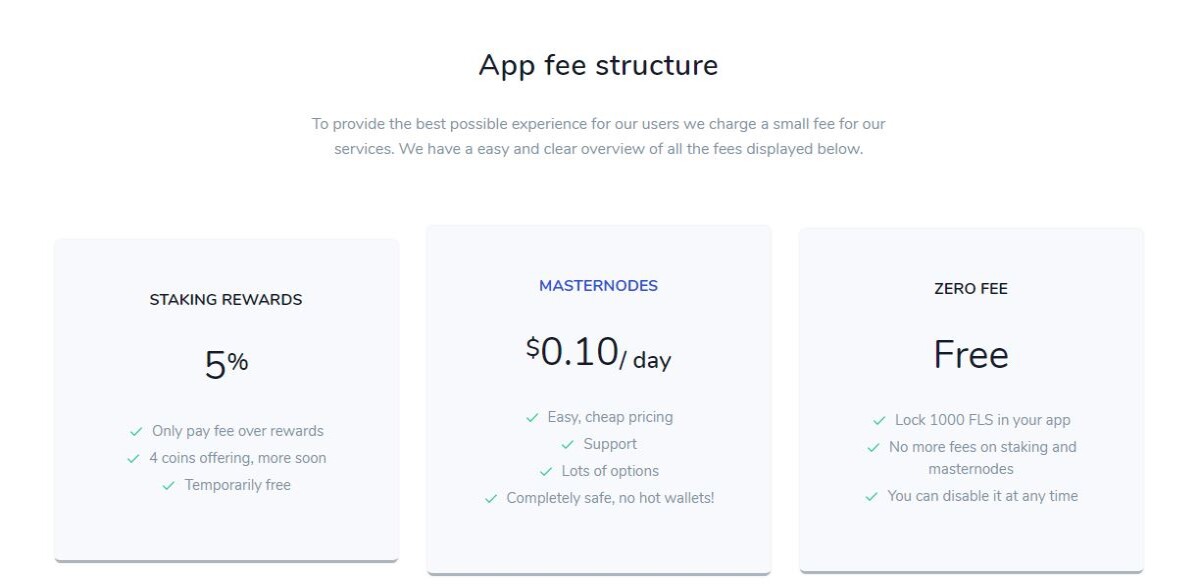Click the Free price label
This screenshot has width=1200, height=584.
(971, 355)
